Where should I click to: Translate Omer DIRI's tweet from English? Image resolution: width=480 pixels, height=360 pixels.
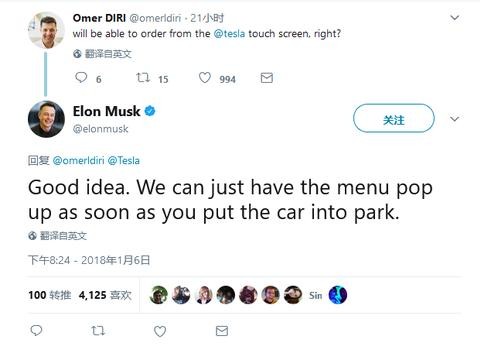102,54
